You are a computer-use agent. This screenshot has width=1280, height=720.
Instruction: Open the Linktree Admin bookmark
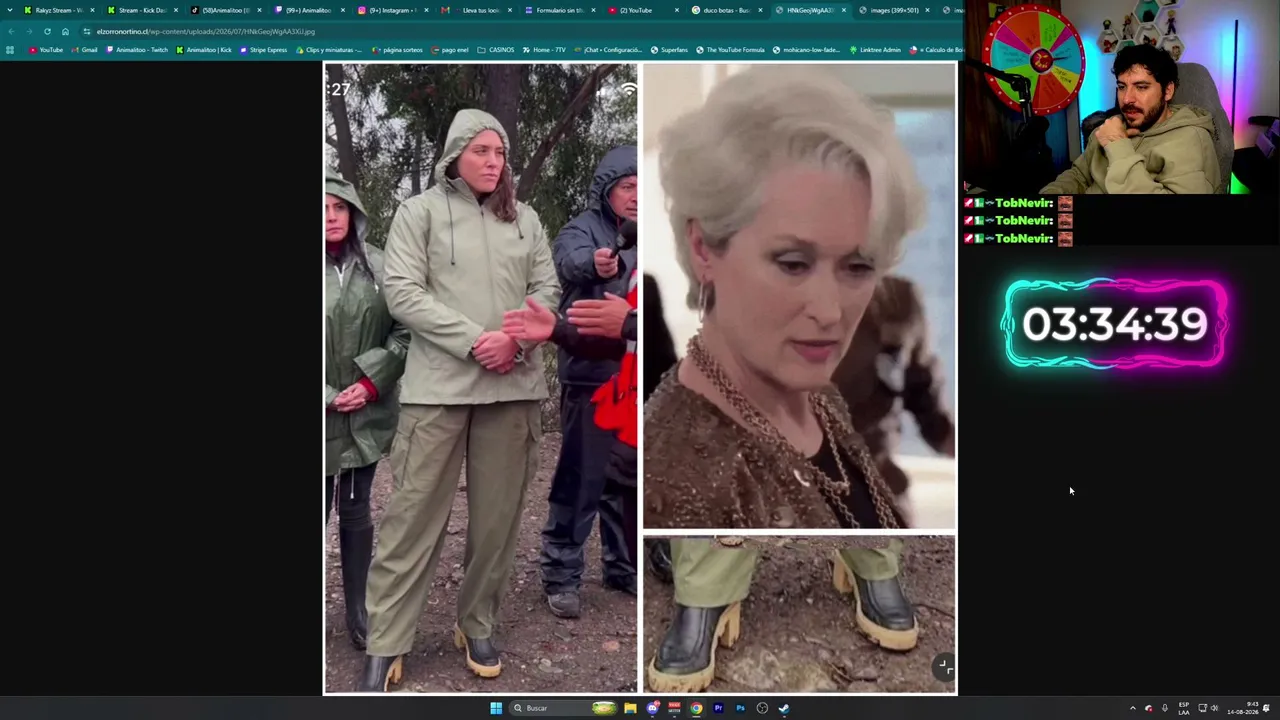pos(875,50)
